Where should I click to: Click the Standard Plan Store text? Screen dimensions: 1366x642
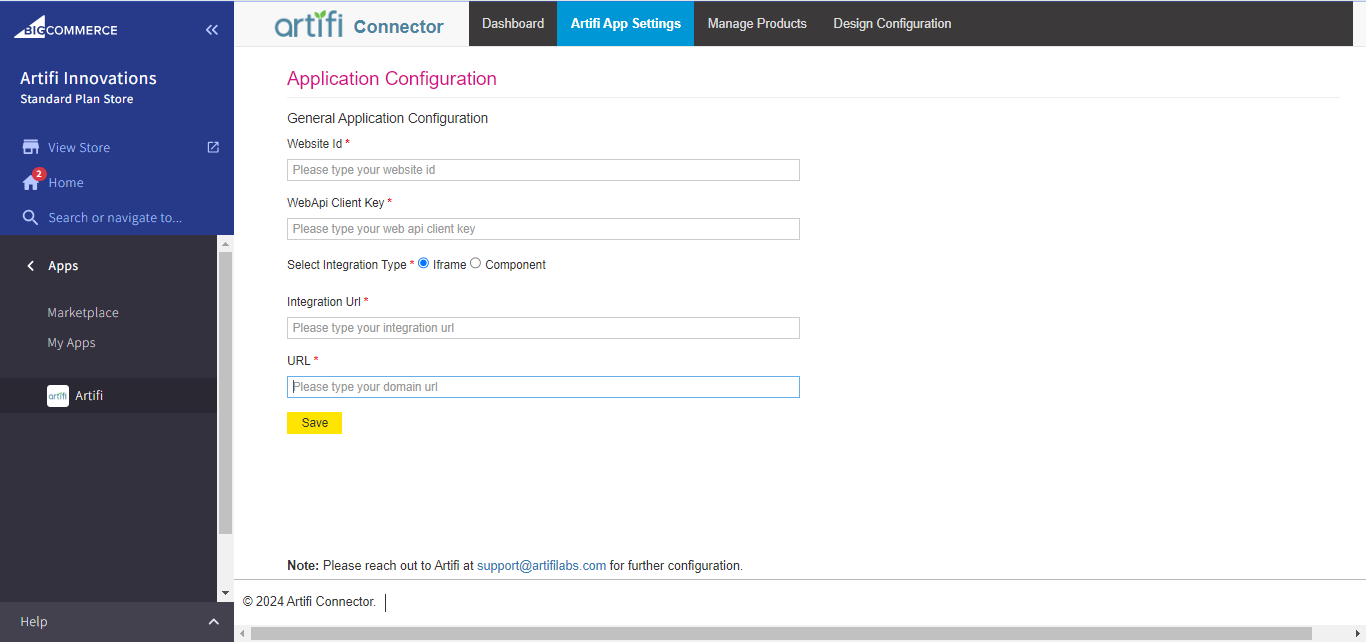click(76, 99)
